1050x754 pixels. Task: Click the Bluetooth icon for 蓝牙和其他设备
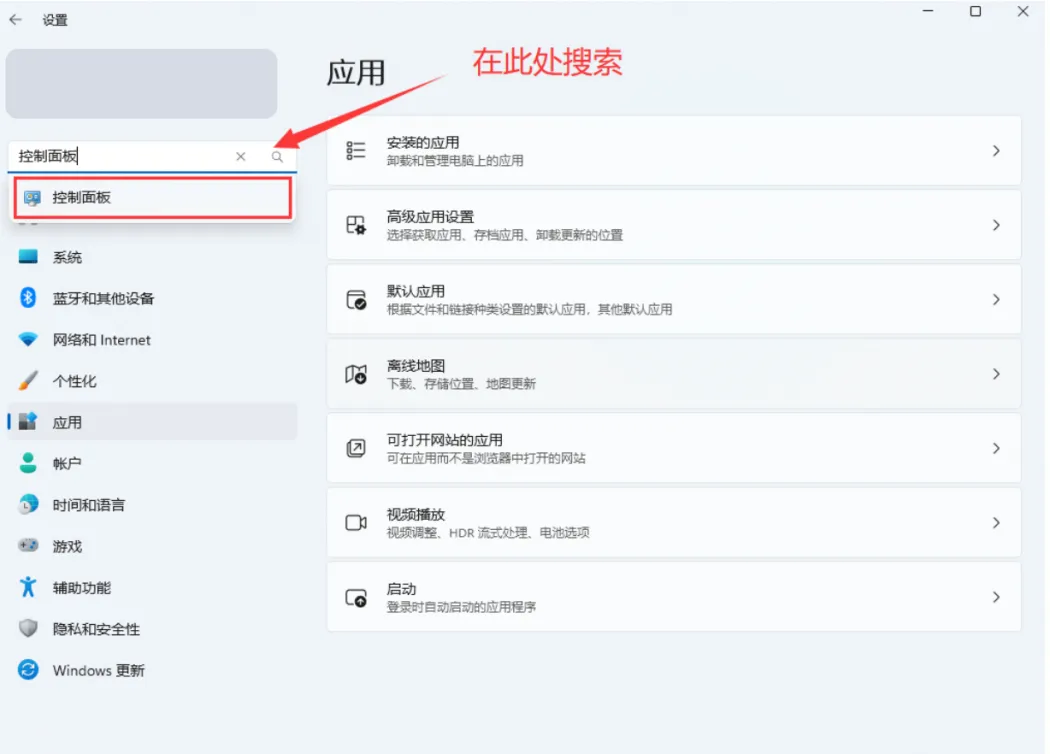tap(29, 298)
